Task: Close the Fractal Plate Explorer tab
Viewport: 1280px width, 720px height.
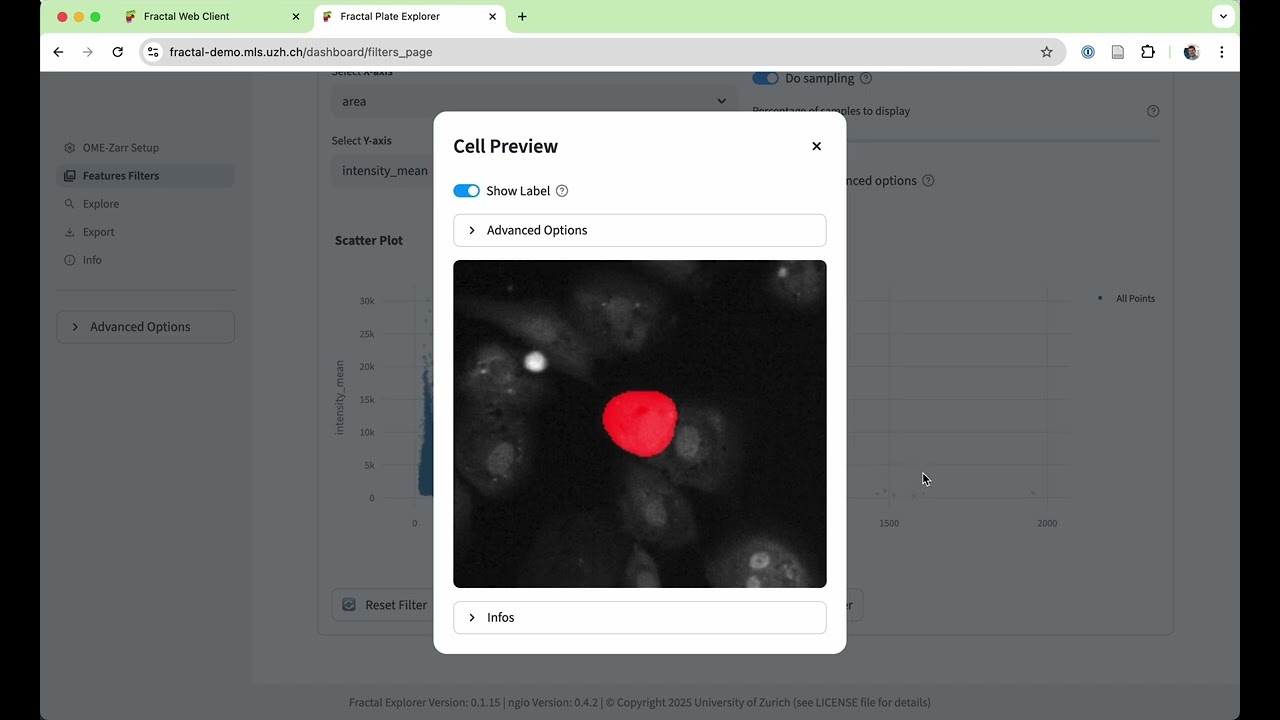Action: click(x=493, y=17)
